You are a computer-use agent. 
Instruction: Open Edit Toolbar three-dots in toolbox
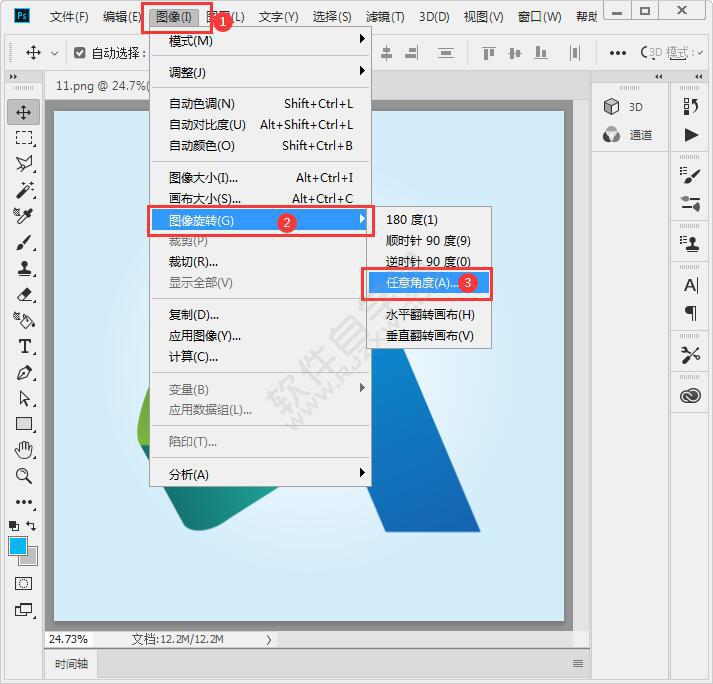(x=24, y=502)
